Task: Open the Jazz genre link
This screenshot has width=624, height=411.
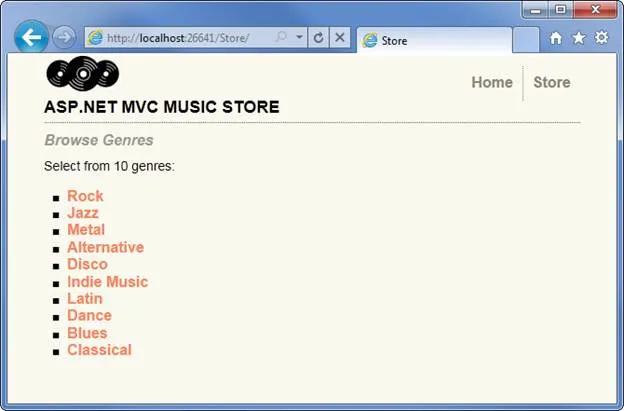Action: pyautogui.click(x=83, y=213)
